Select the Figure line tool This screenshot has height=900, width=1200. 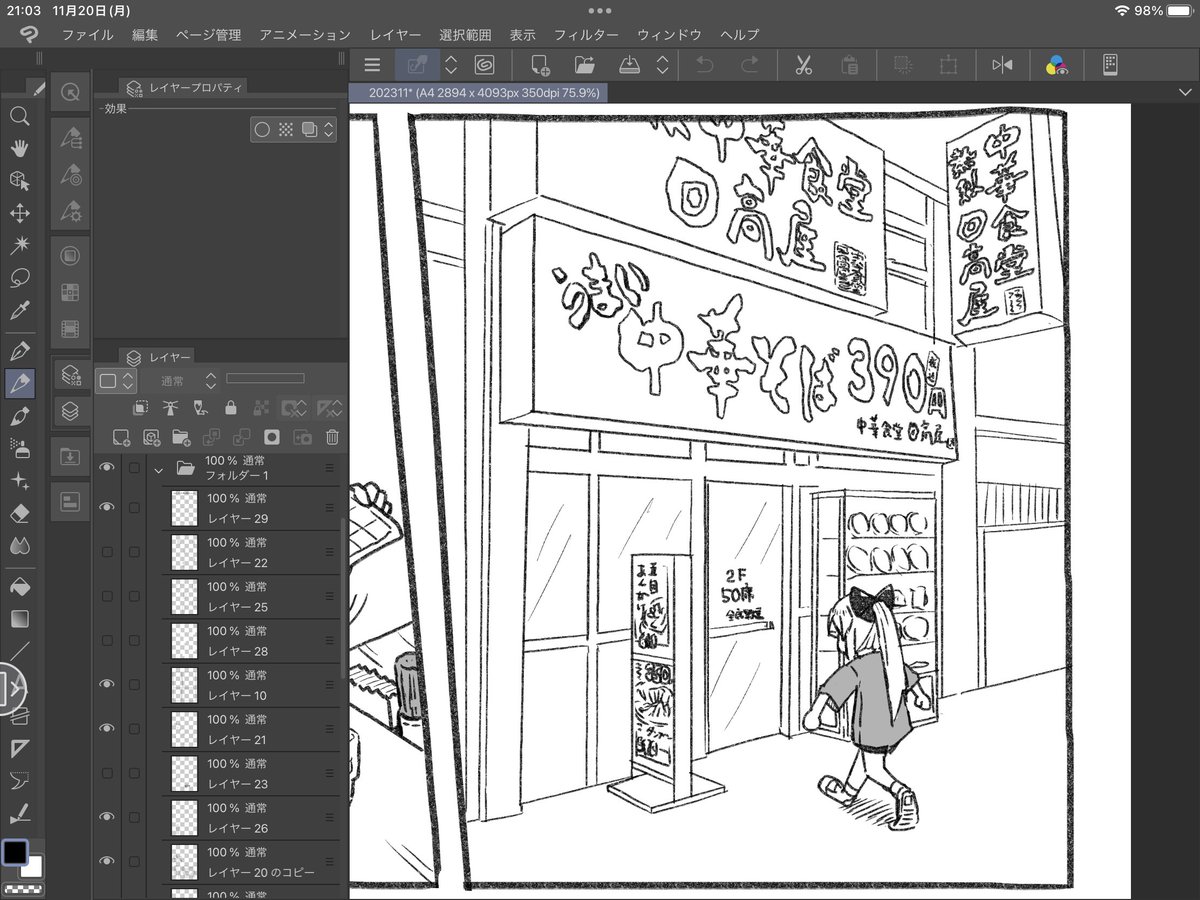tap(19, 651)
